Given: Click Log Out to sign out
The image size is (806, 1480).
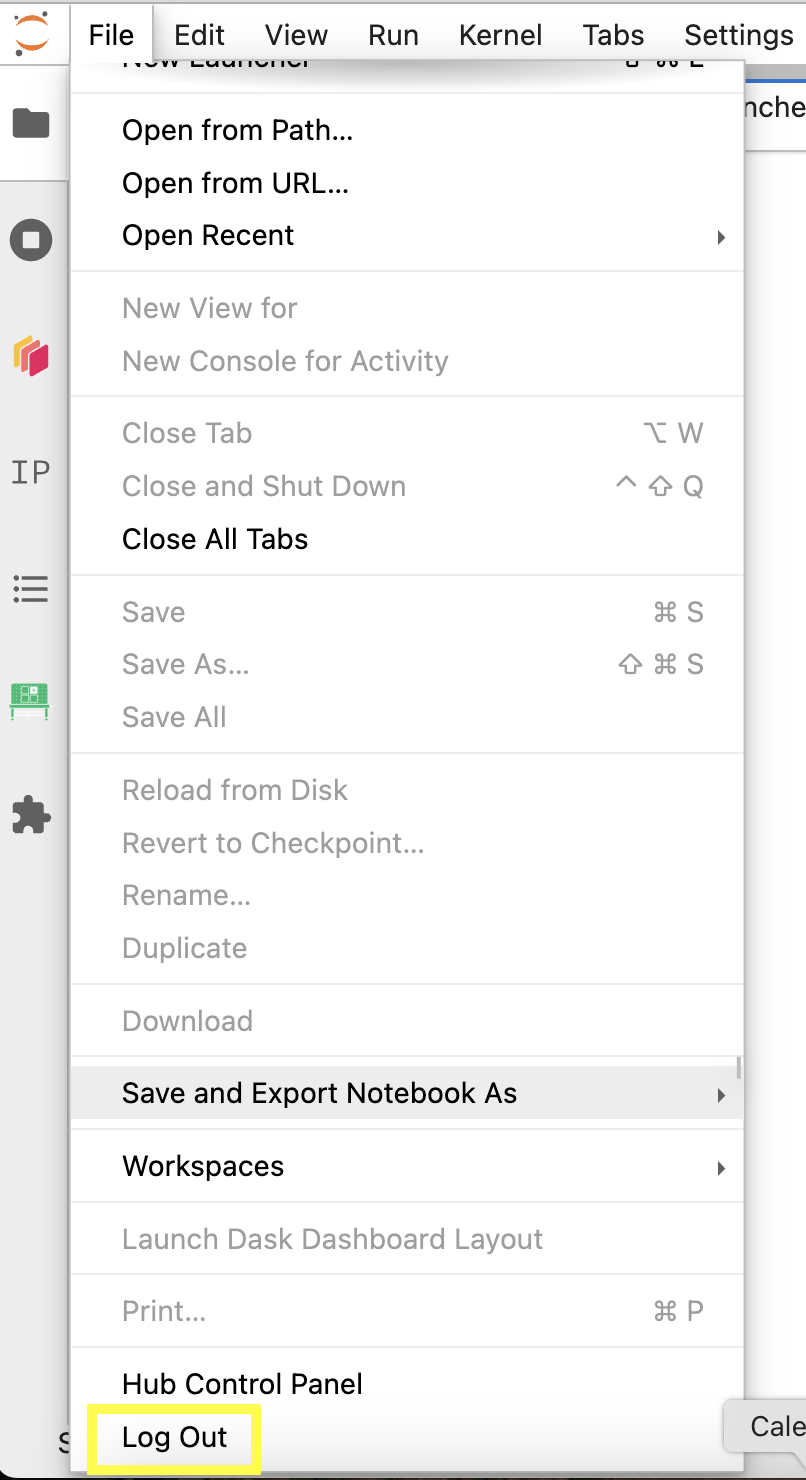Looking at the screenshot, I should (173, 1437).
